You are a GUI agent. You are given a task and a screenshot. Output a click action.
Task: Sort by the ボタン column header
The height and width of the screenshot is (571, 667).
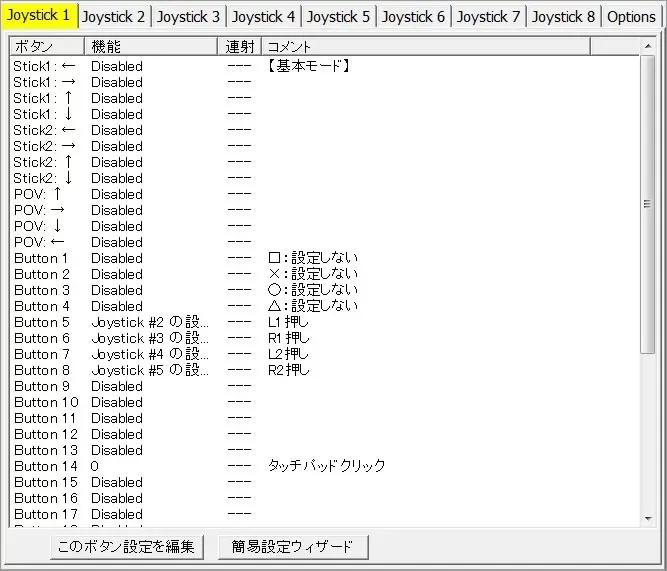[47, 46]
